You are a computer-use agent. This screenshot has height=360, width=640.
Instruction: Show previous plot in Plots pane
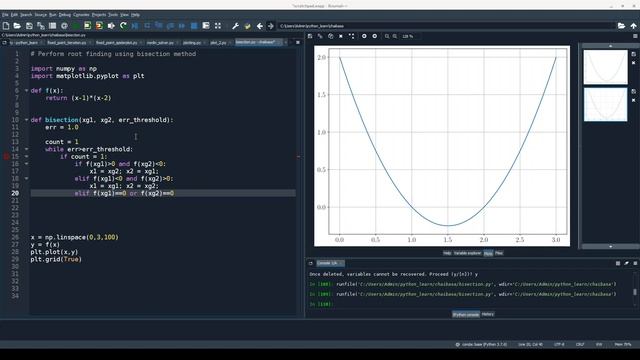[x=364, y=36]
